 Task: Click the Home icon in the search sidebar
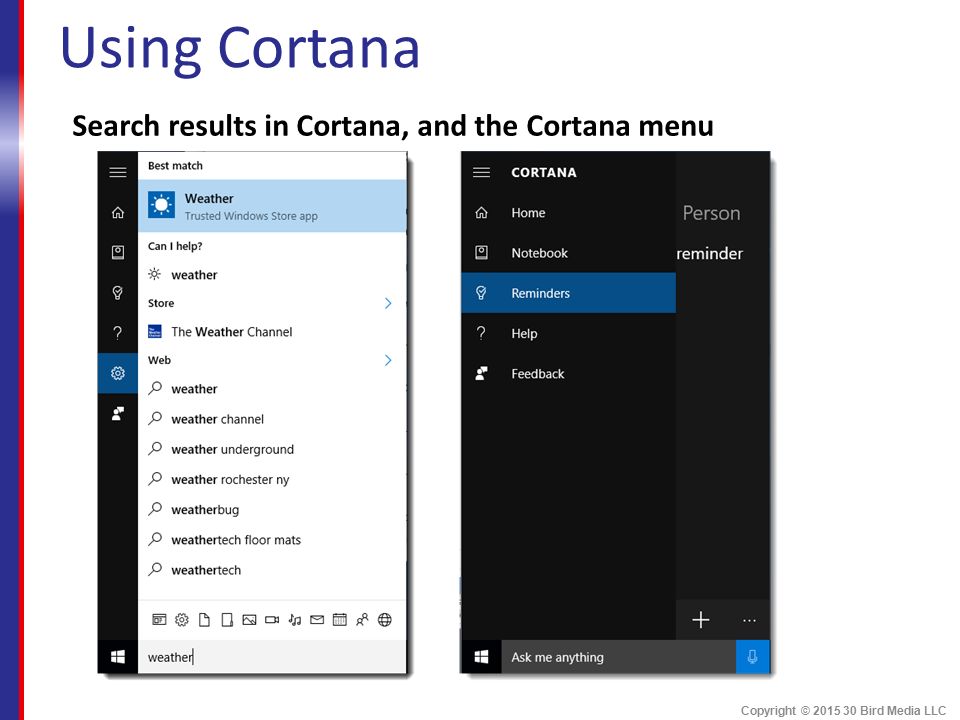click(x=118, y=212)
